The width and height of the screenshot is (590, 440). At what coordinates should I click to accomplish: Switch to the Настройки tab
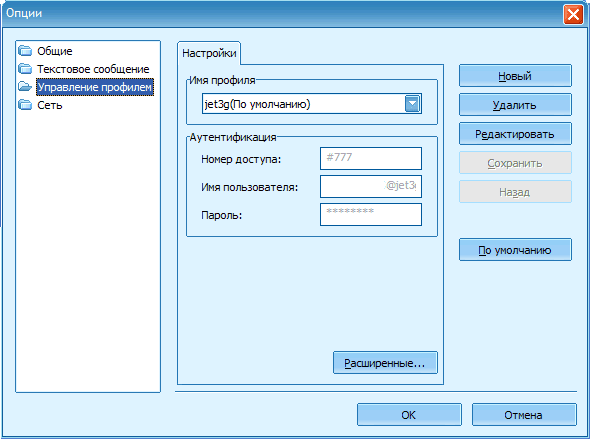point(209,53)
